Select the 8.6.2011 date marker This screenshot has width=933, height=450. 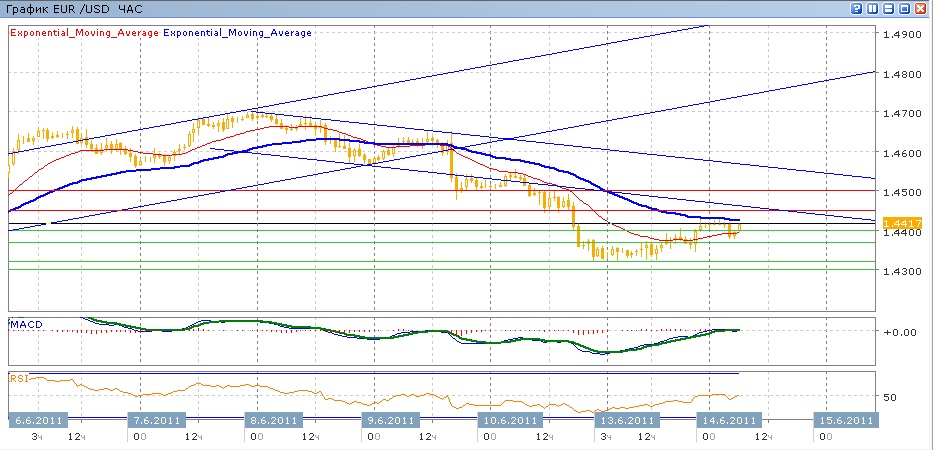click(x=274, y=420)
